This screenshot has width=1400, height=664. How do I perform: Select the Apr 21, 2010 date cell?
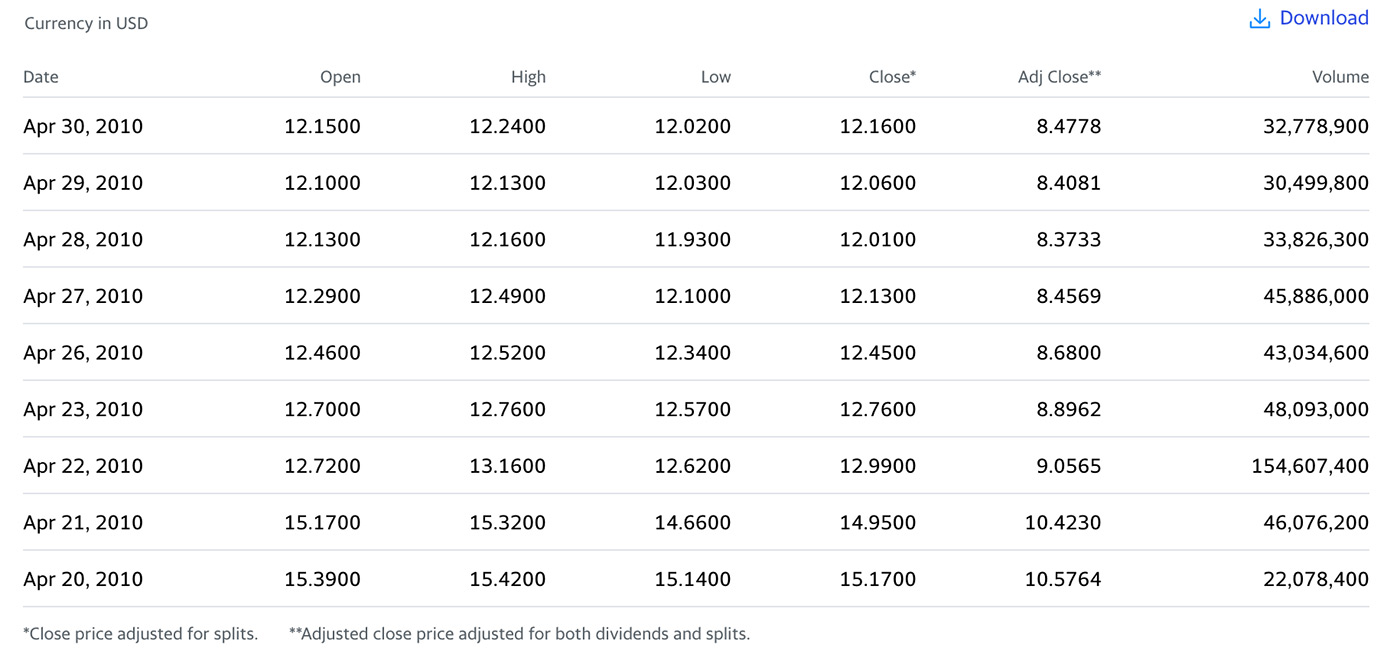[x=83, y=522]
